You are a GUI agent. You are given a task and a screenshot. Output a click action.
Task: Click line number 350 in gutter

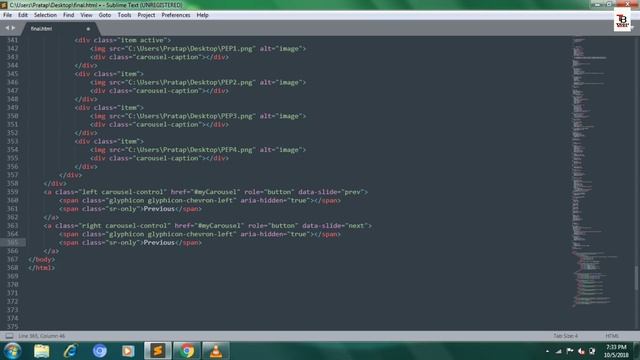13,116
